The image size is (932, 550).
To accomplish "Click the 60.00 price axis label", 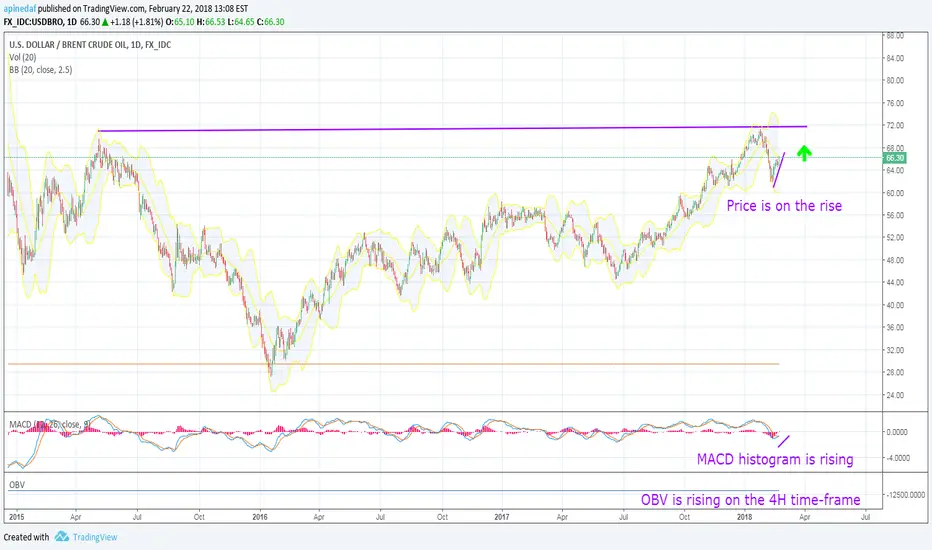I will click(x=895, y=193).
